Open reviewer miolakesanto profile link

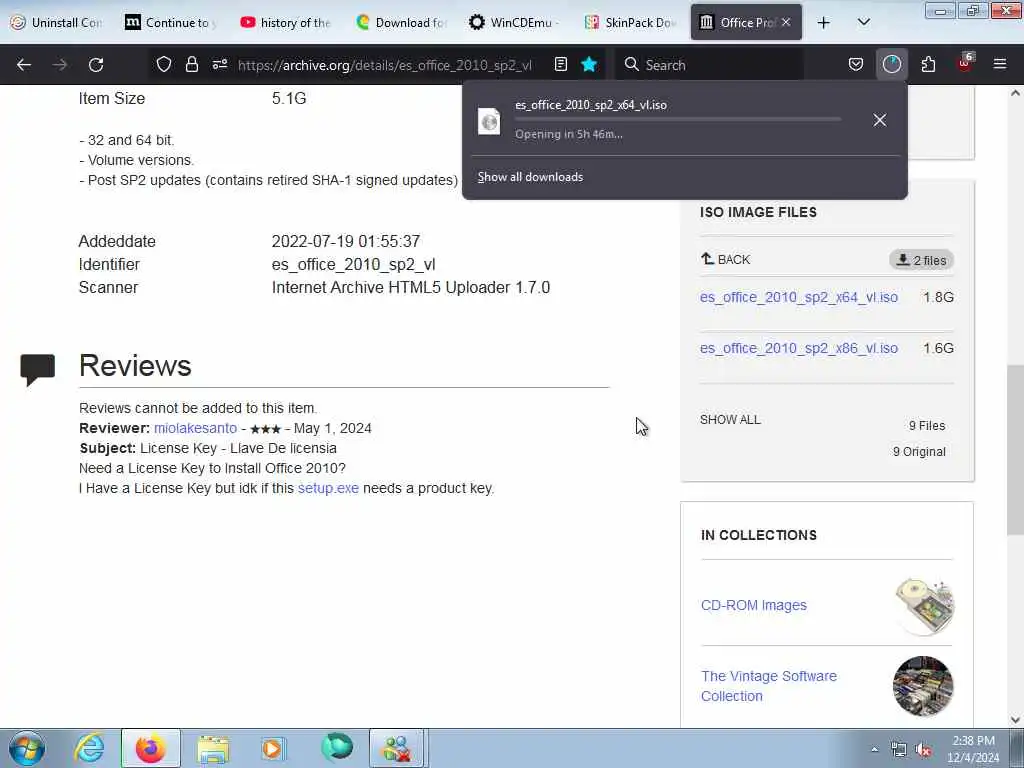coord(195,428)
